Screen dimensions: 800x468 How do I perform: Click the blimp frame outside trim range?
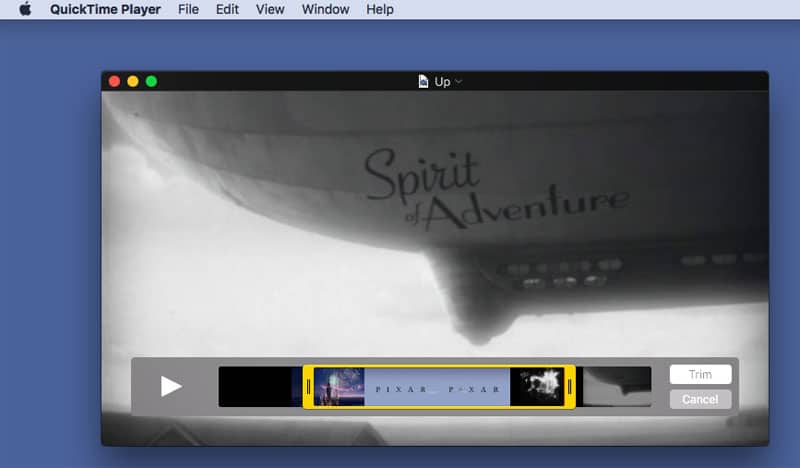tap(617, 387)
